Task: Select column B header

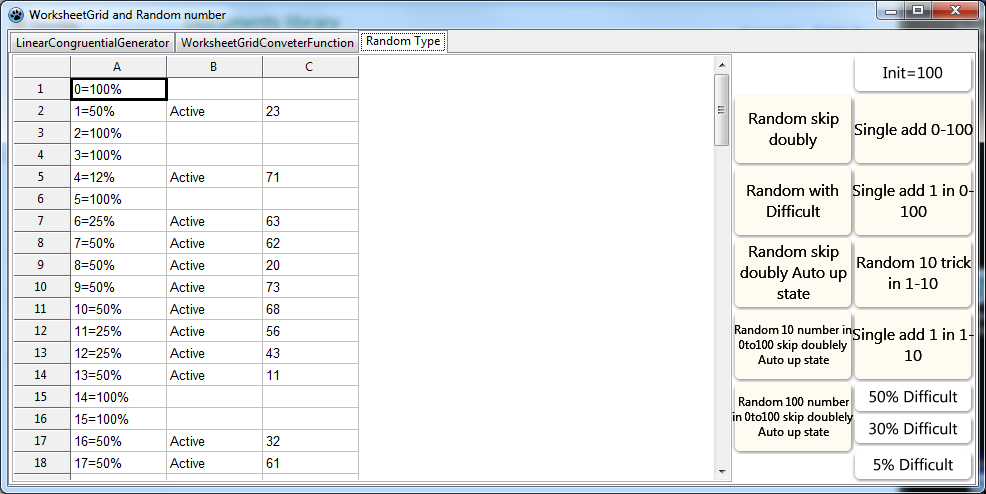Action: (x=214, y=67)
